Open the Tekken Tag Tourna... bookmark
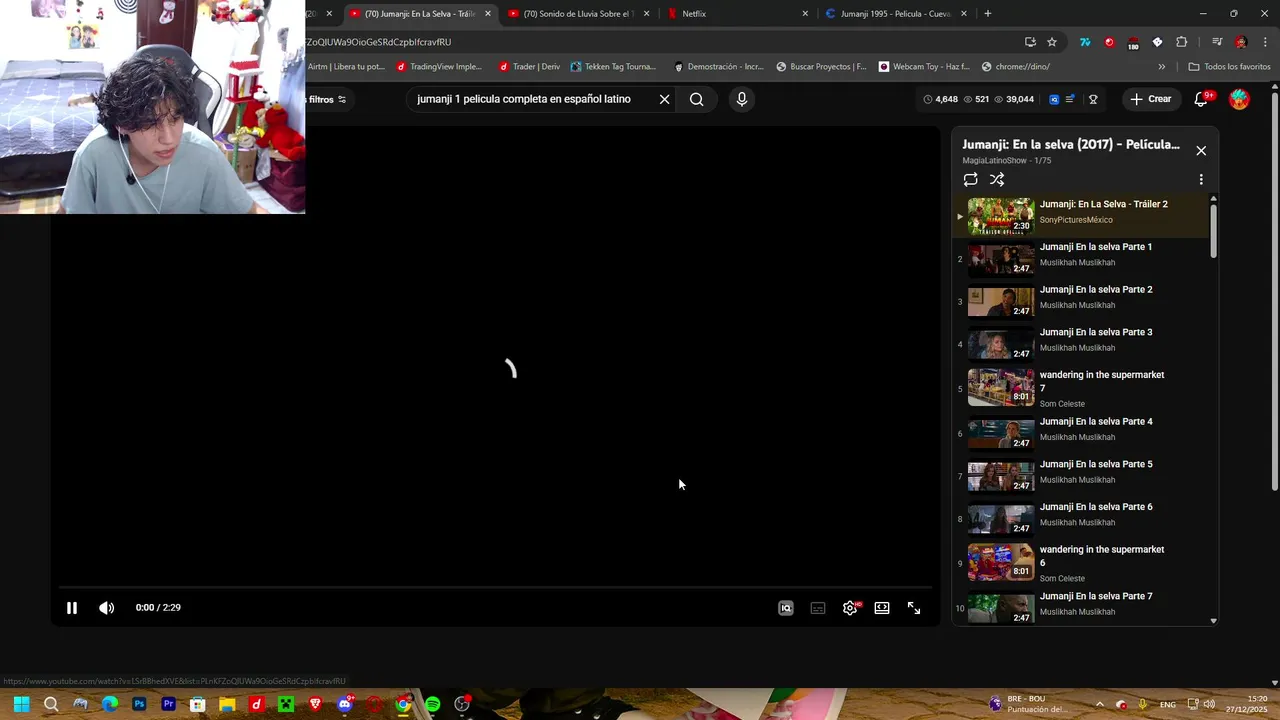The height and width of the screenshot is (720, 1280). click(613, 67)
